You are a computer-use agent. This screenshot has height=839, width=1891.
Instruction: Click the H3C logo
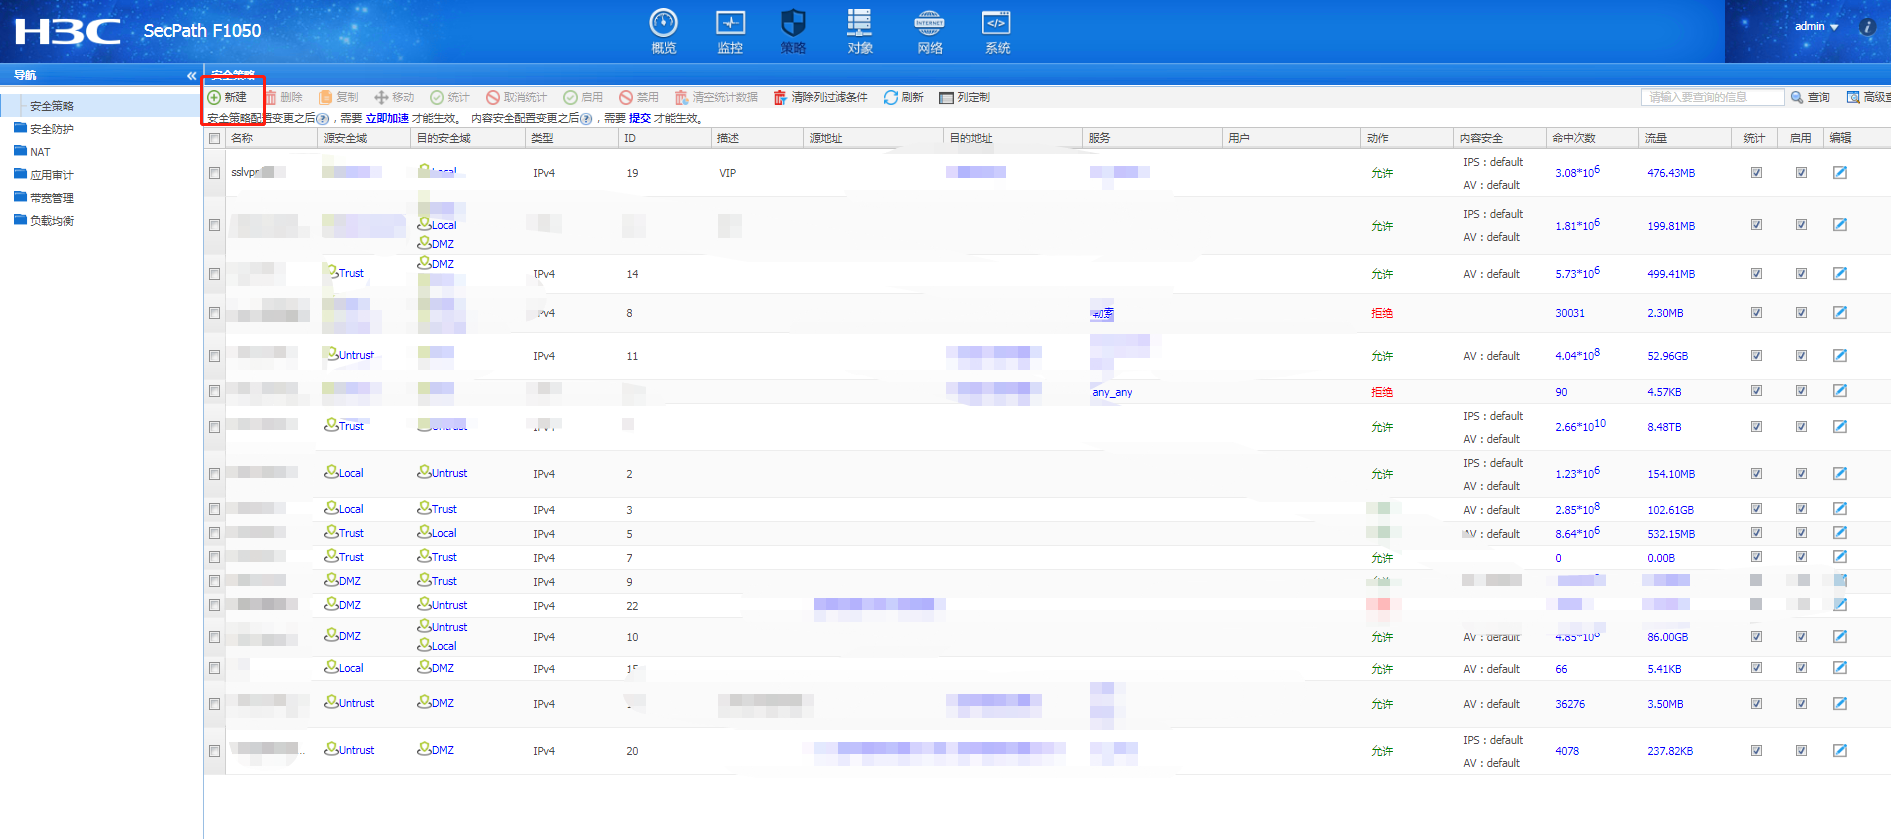[x=68, y=32]
